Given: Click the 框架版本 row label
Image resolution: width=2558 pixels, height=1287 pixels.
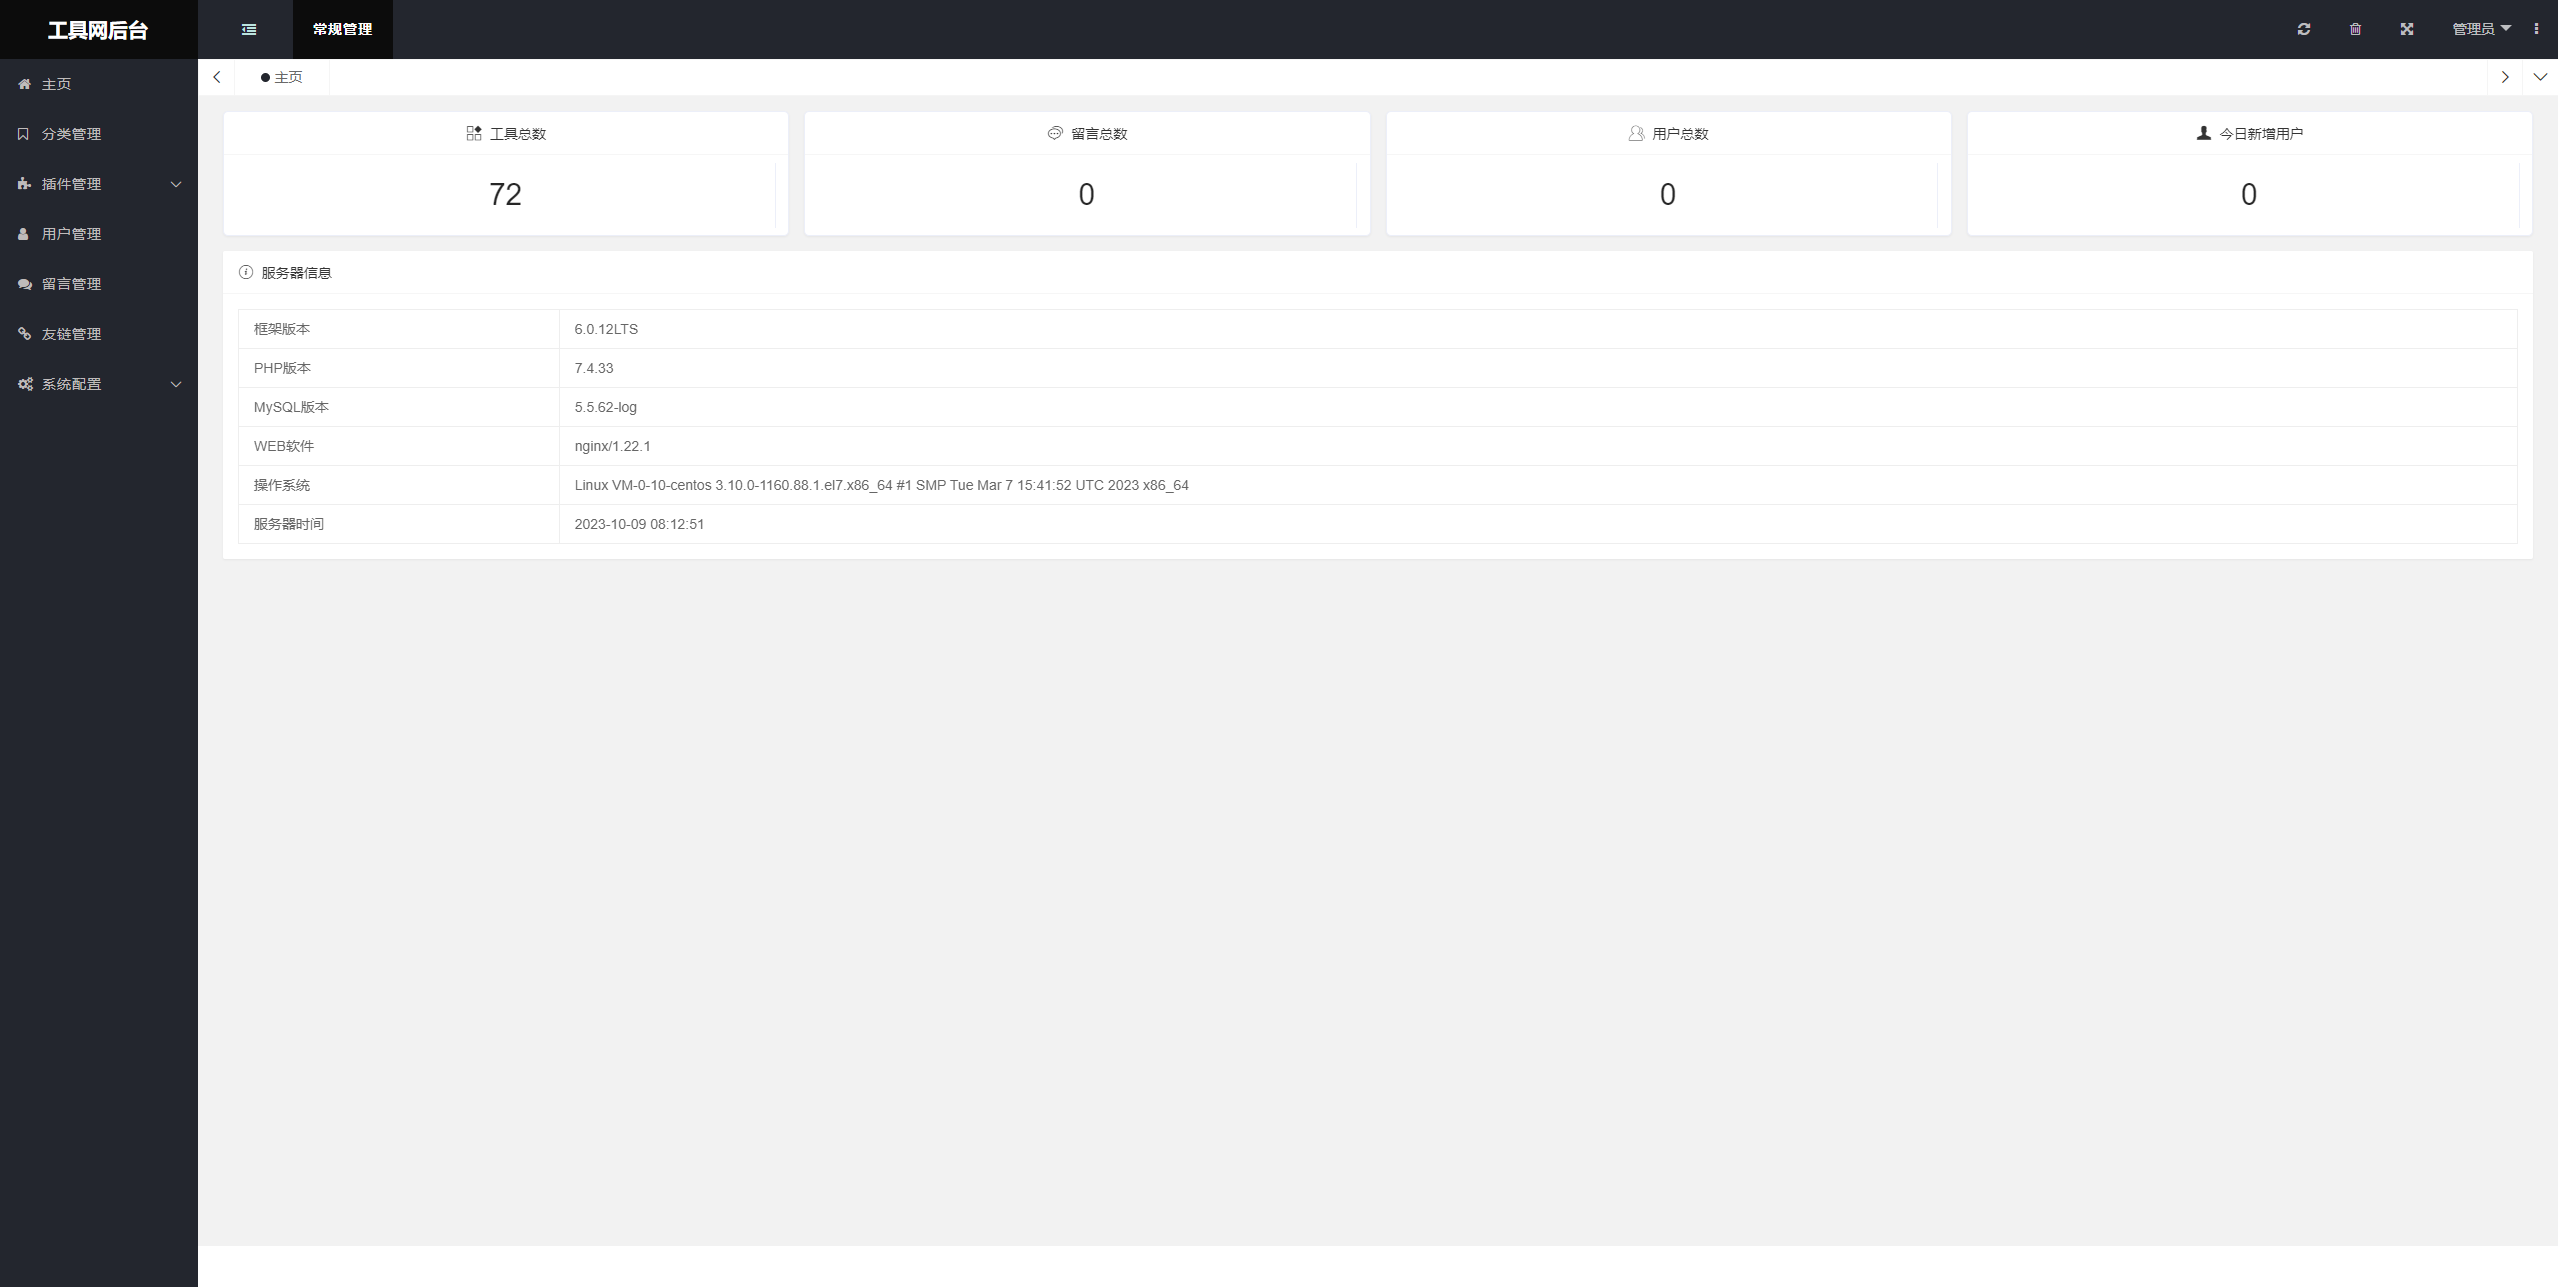Looking at the screenshot, I should click(x=282, y=329).
